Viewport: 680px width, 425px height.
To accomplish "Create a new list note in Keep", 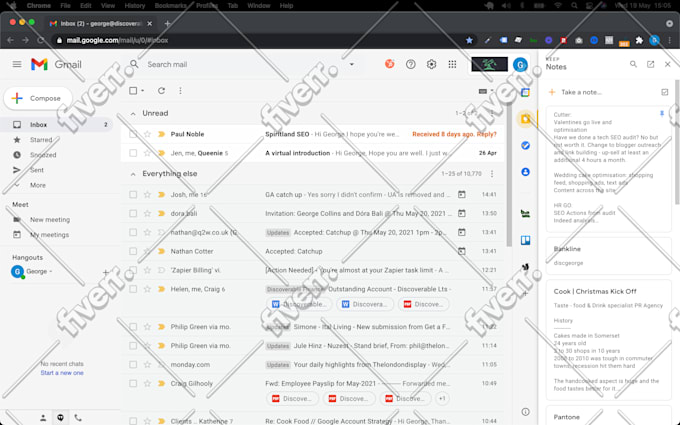I will 664,92.
